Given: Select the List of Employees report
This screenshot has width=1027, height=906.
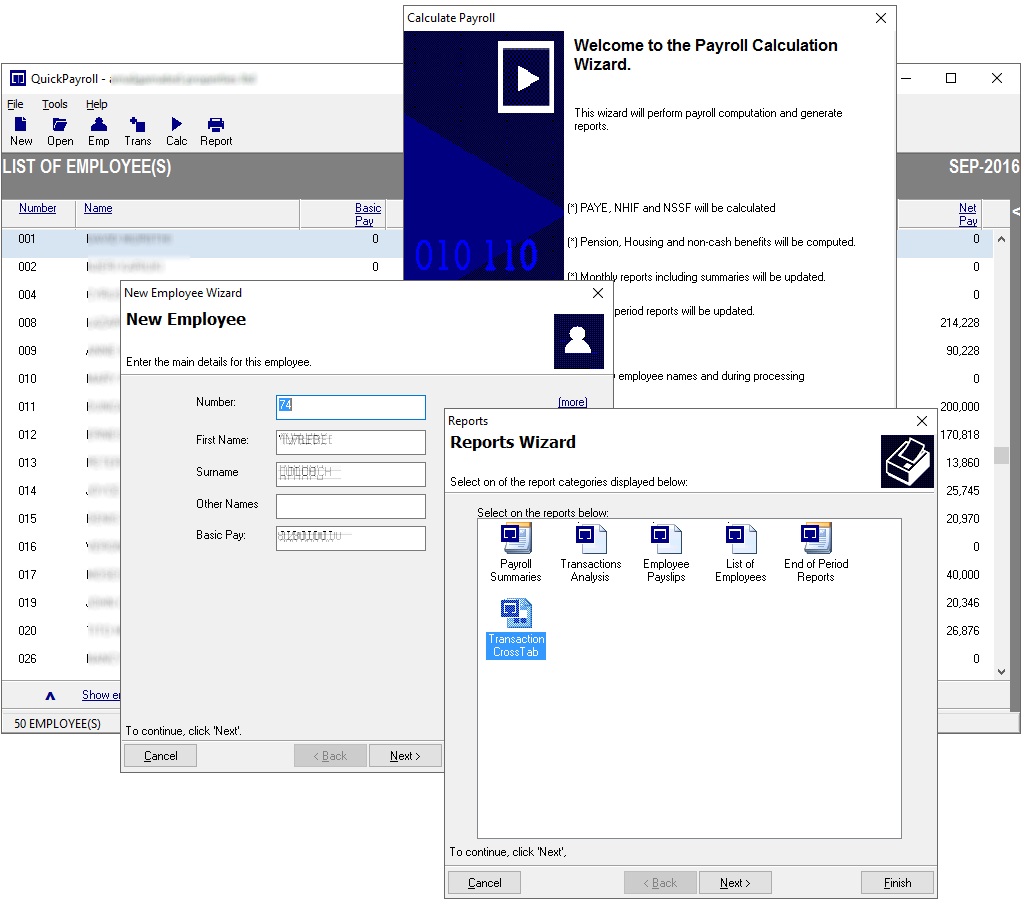Looking at the screenshot, I should (x=740, y=545).
